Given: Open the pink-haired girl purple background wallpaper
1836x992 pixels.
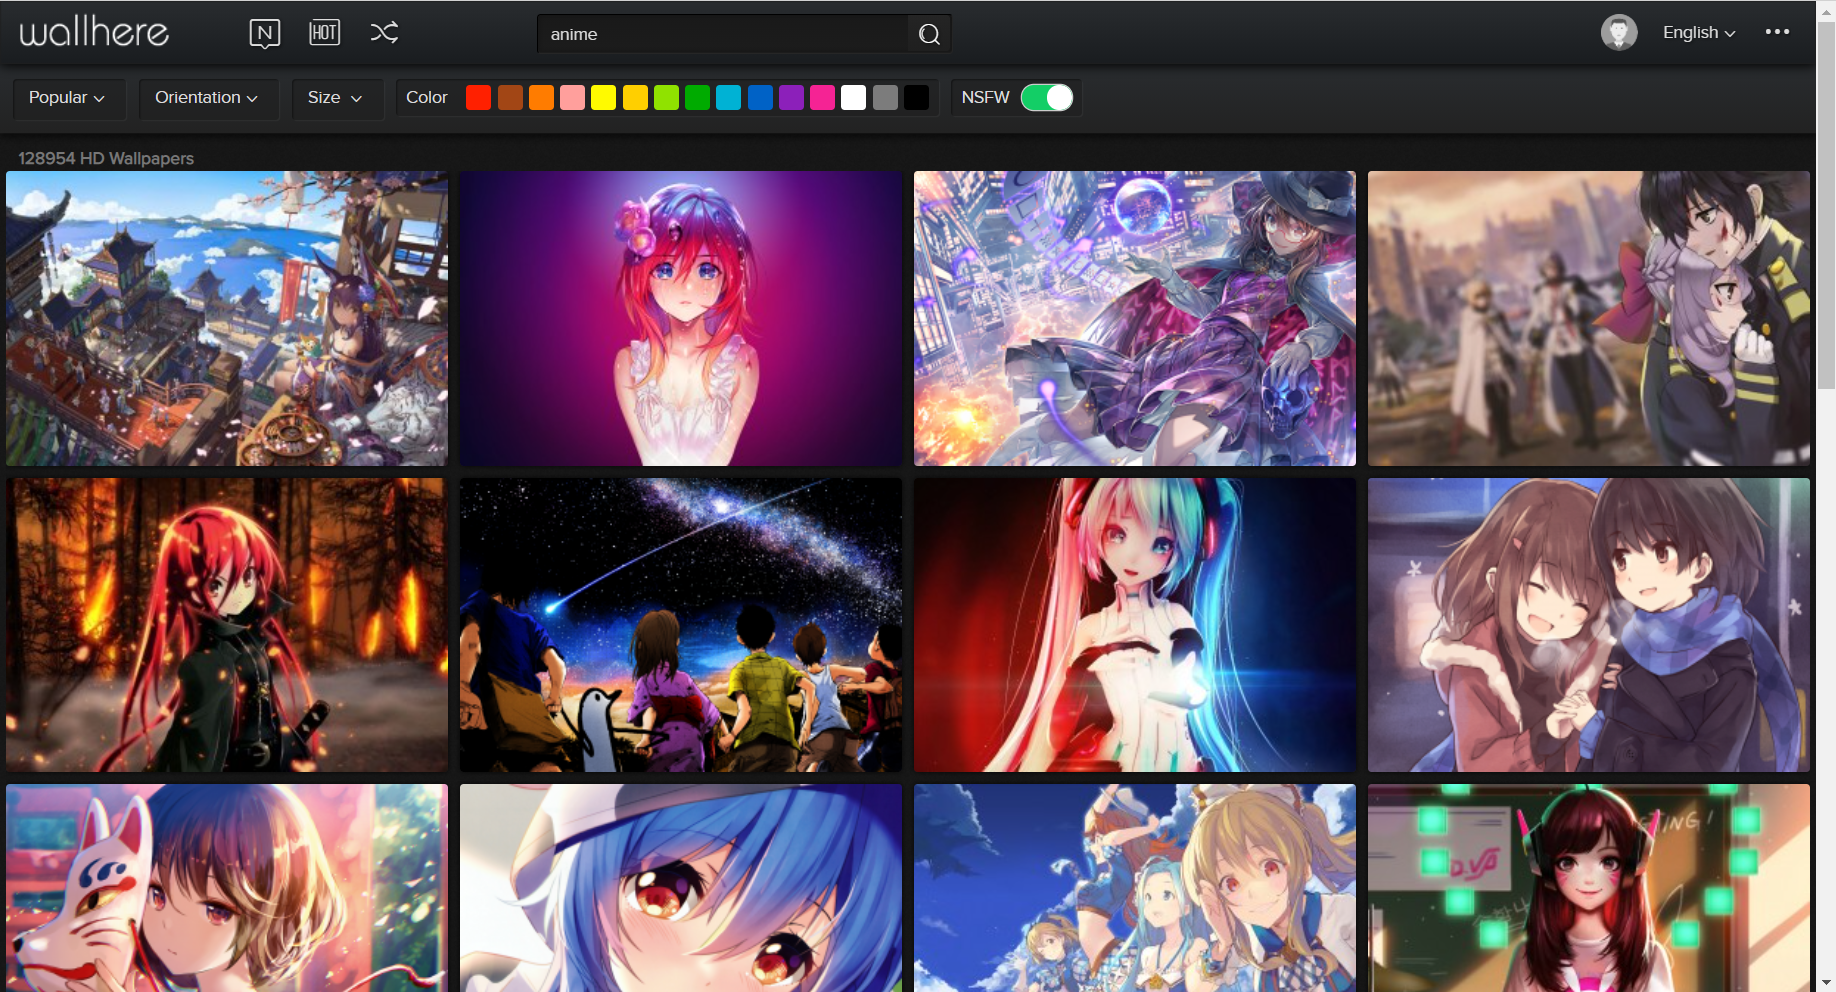Looking at the screenshot, I should coord(681,318).
